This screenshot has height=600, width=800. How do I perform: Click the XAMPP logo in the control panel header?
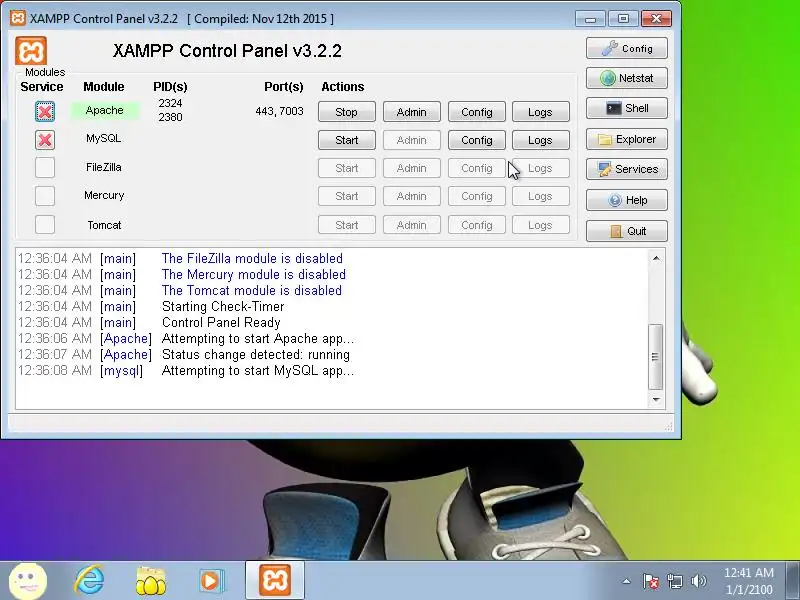pyautogui.click(x=31, y=51)
